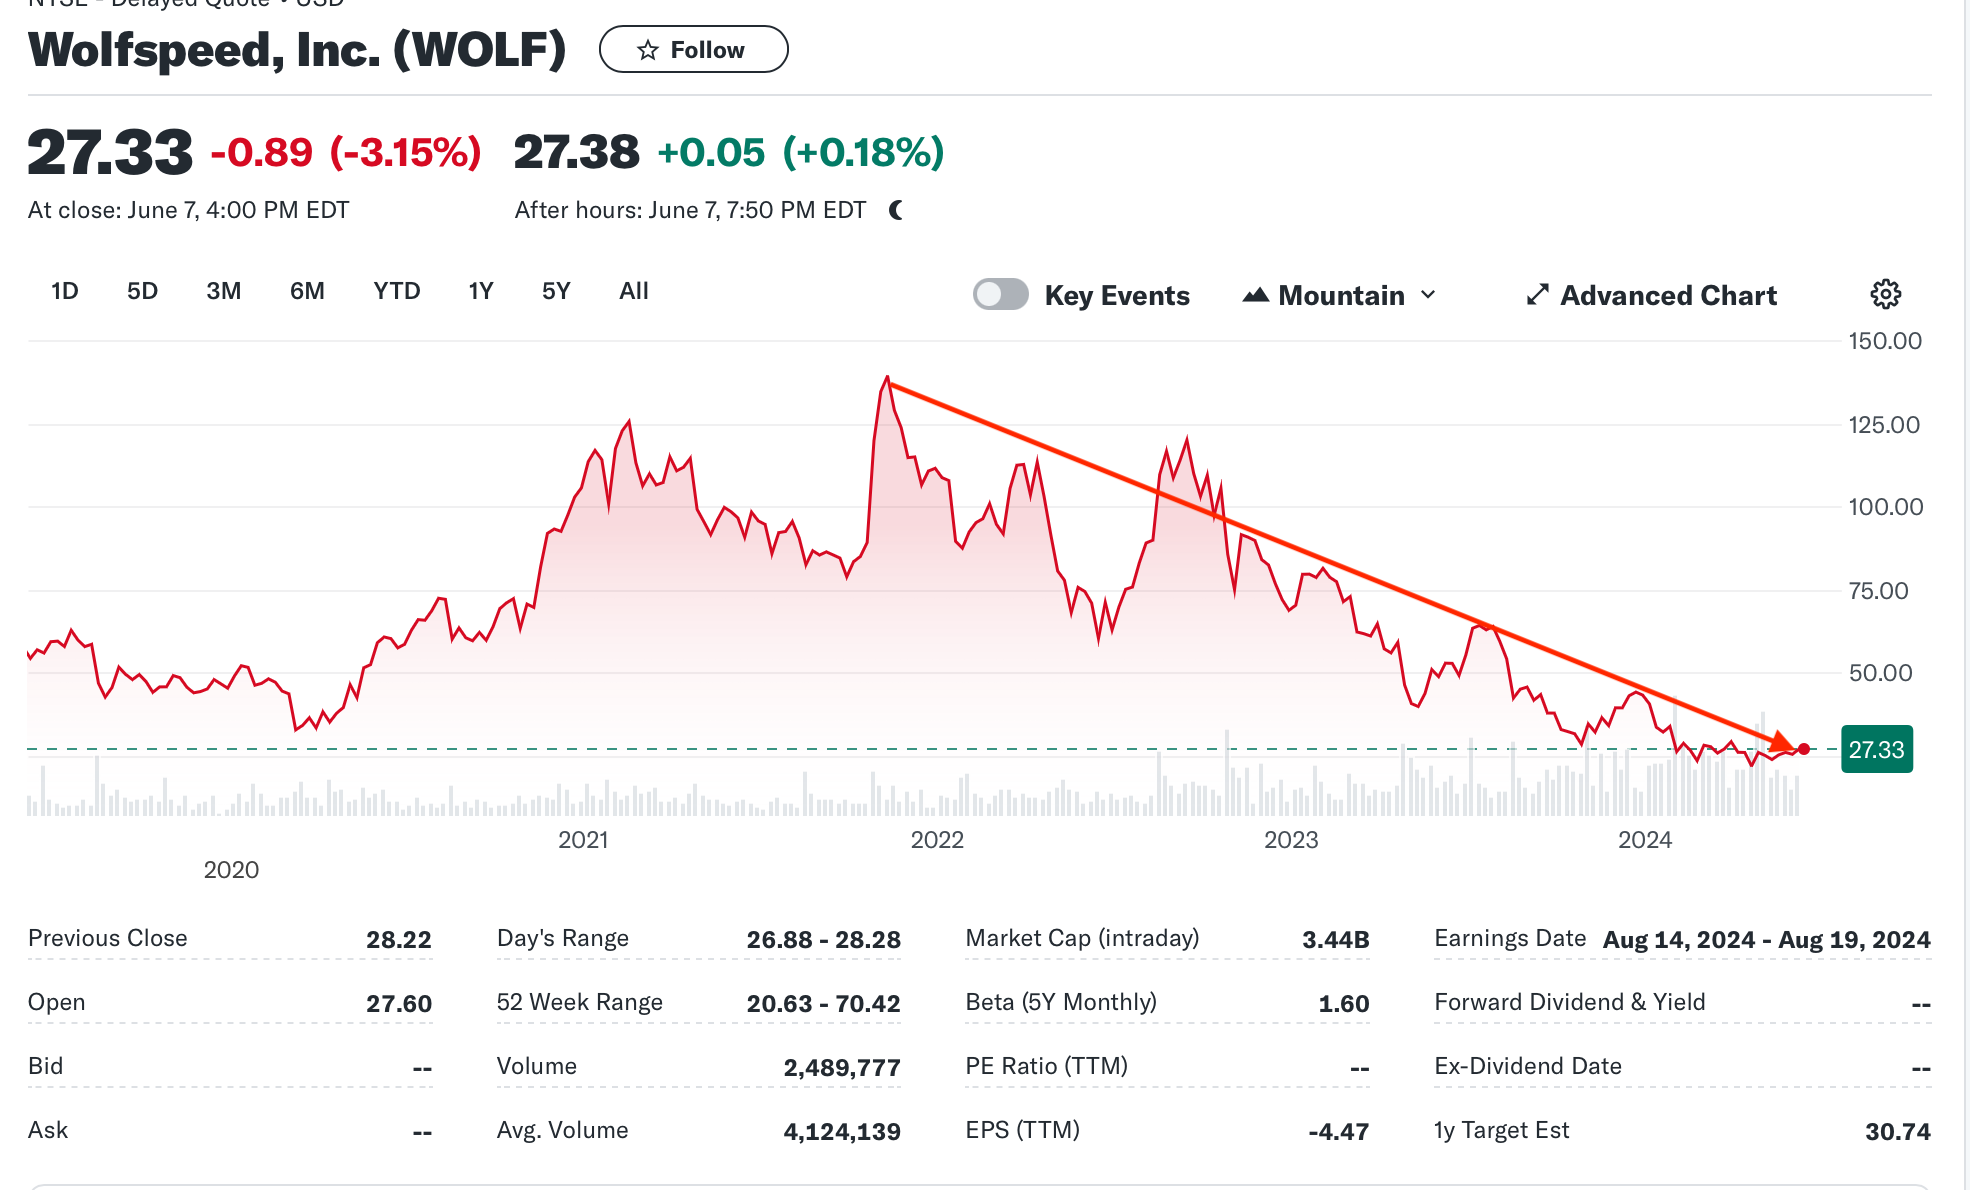Screen dimensions: 1970x1190
Task: Click the red dot at chart line end
Action: pos(1803,749)
